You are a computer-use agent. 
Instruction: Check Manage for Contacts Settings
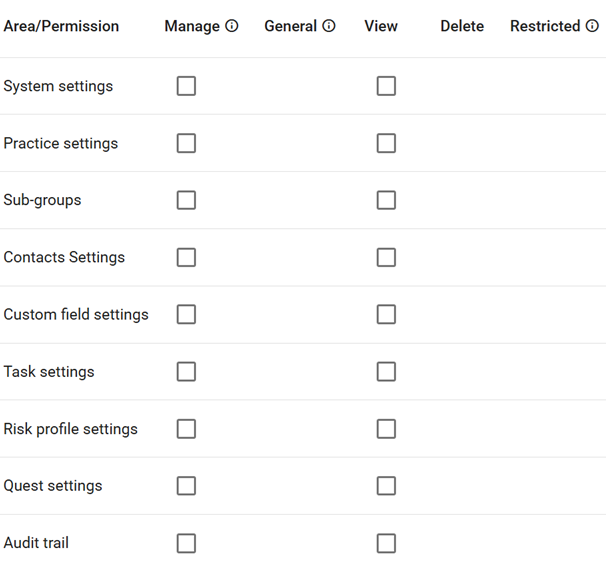pos(186,257)
